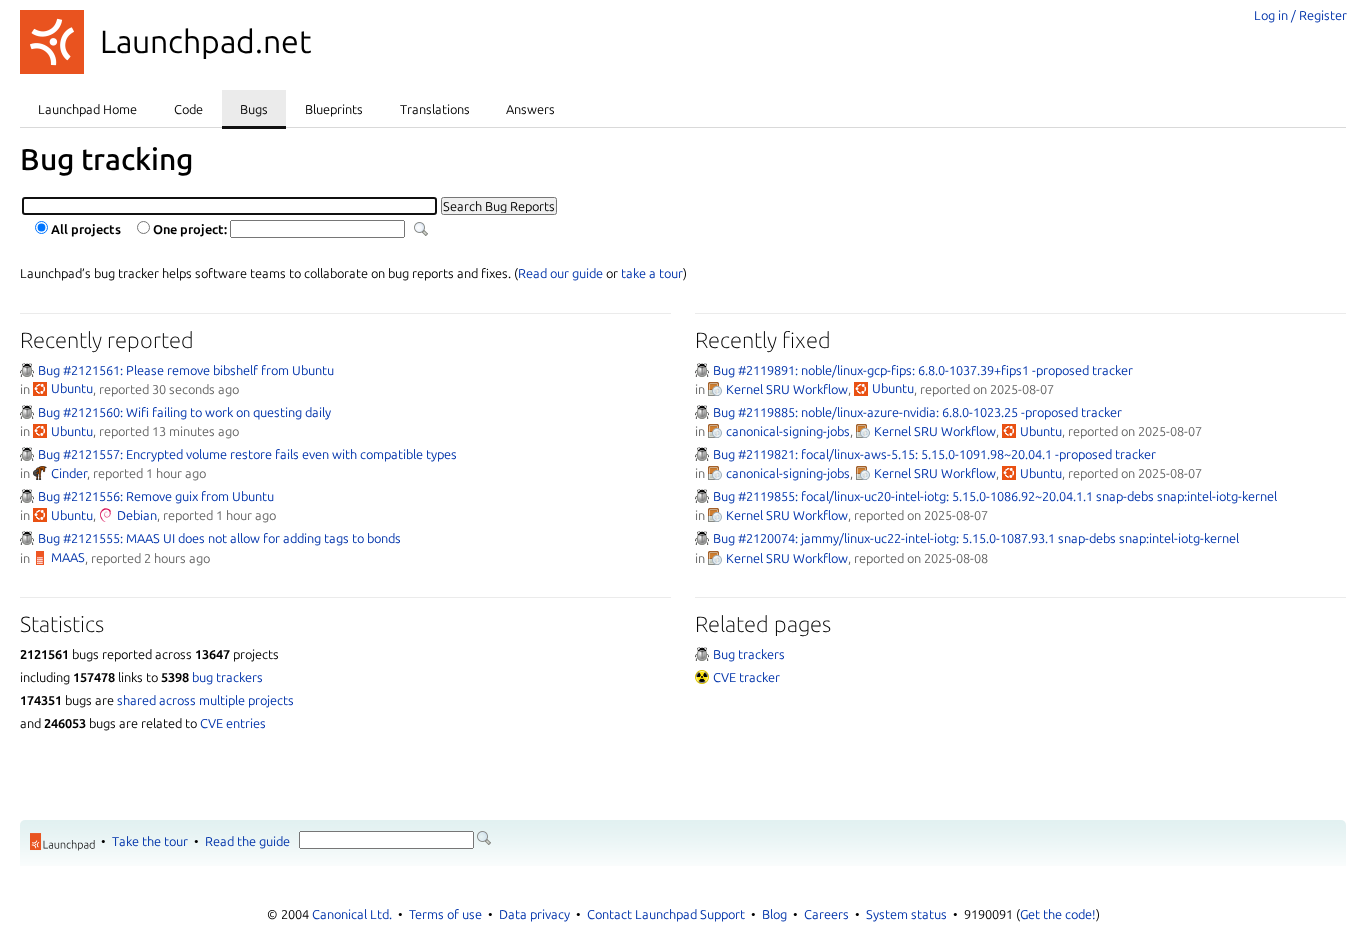Focus the footer search text field

pos(386,840)
